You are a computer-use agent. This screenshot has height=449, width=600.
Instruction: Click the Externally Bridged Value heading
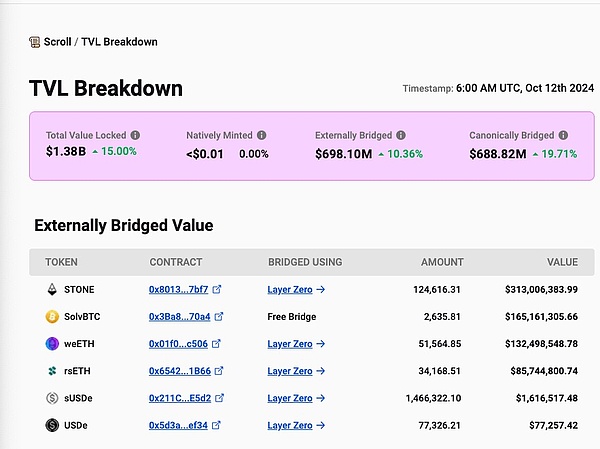click(x=124, y=225)
